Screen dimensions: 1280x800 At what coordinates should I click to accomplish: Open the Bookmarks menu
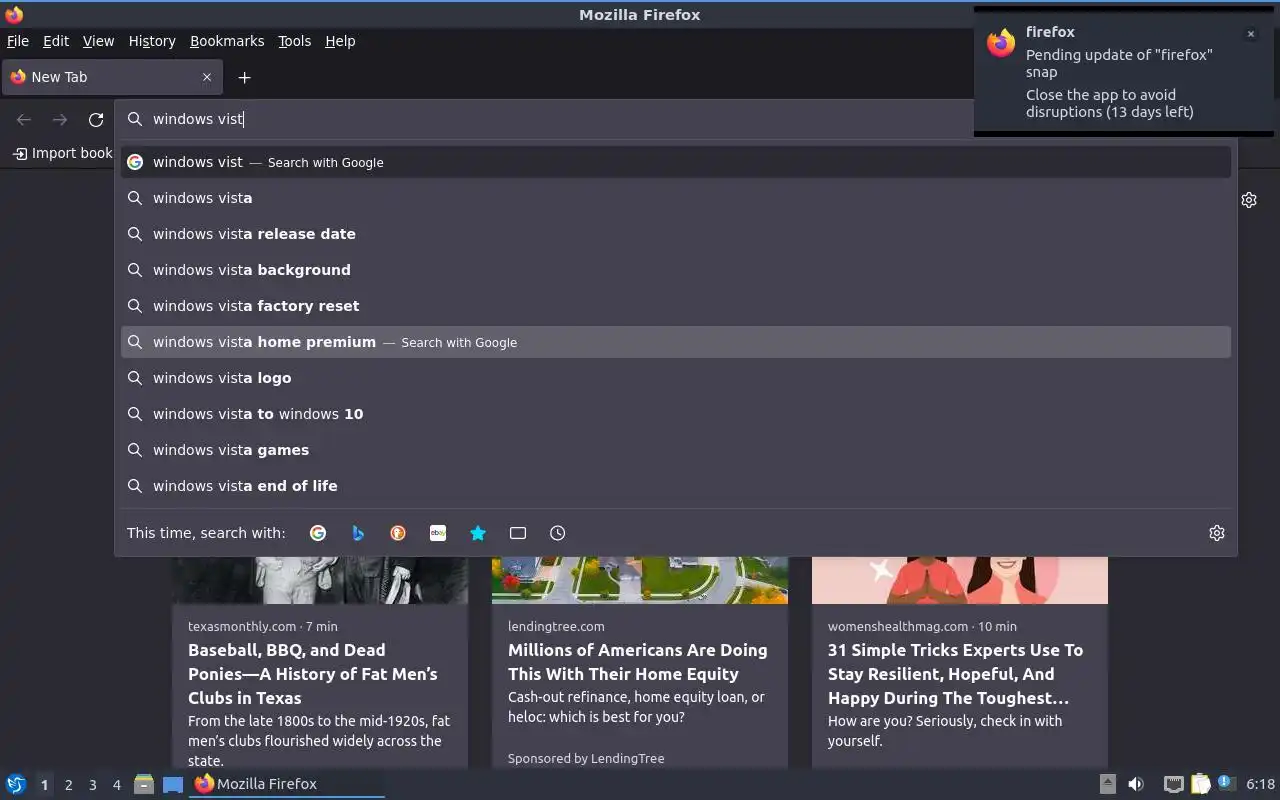[x=227, y=41]
